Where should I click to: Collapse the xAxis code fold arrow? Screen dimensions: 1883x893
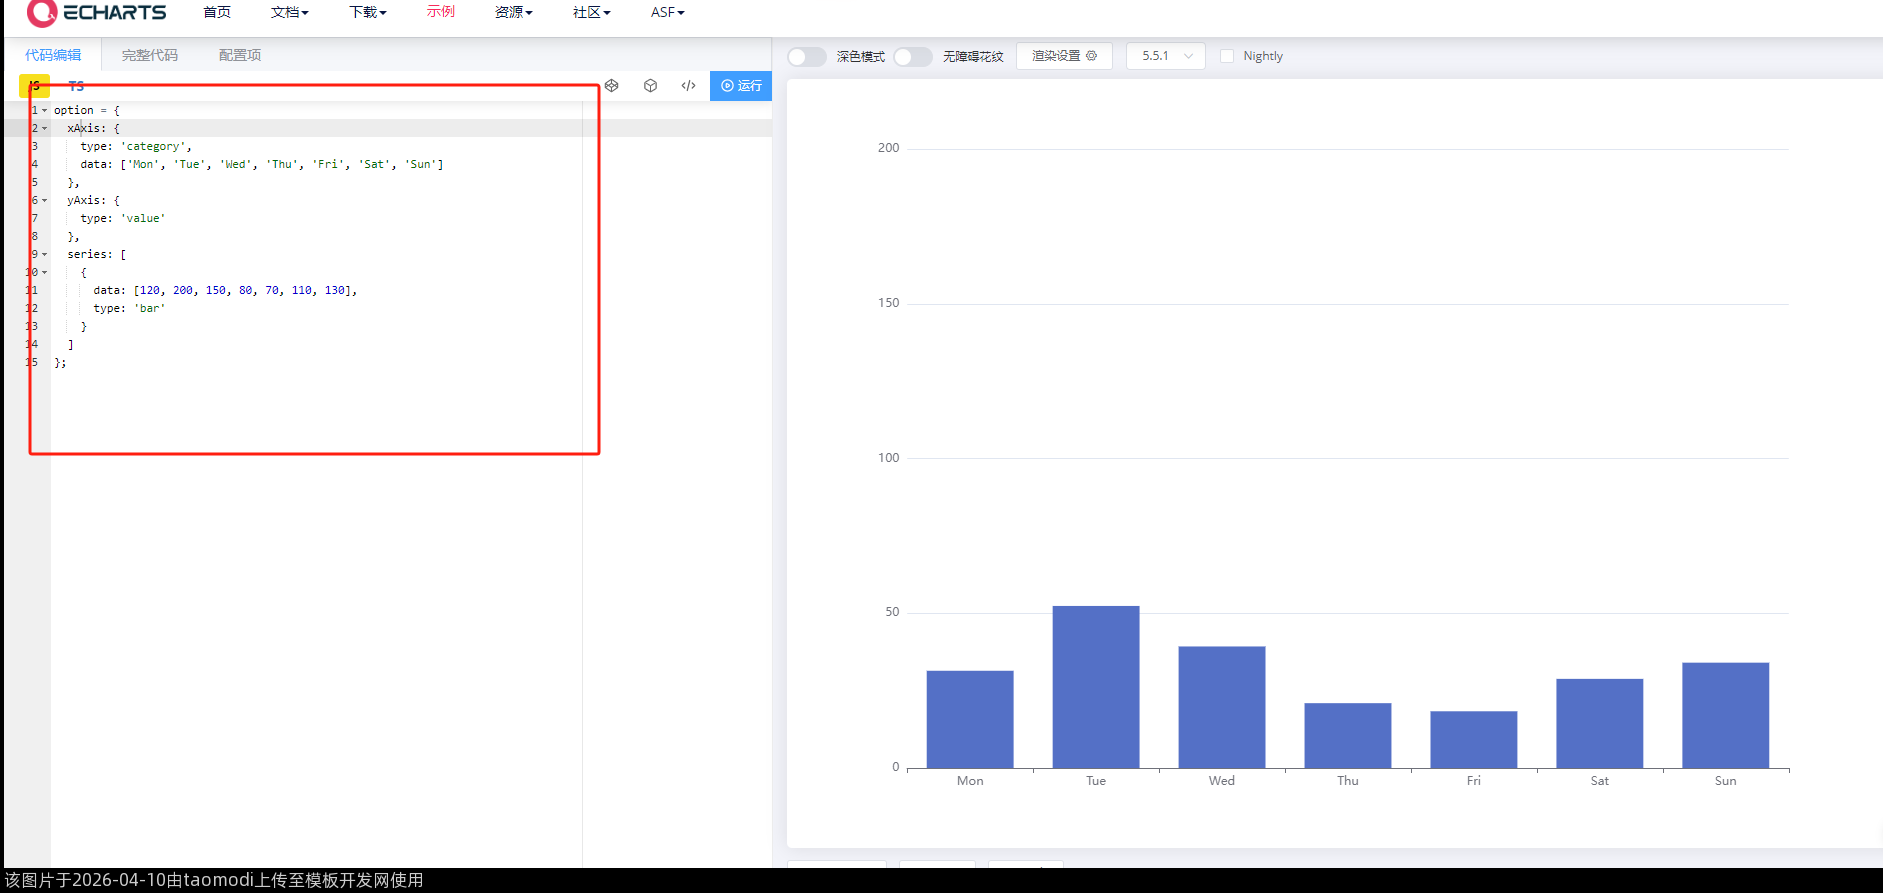(x=45, y=128)
